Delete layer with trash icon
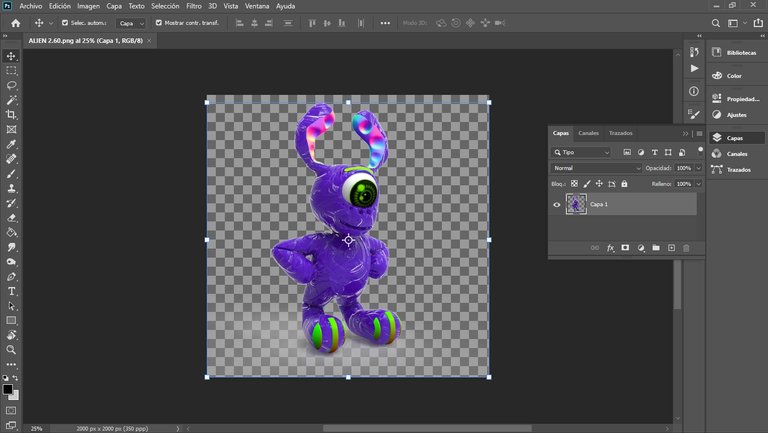This screenshot has width=768, height=433. coord(686,248)
